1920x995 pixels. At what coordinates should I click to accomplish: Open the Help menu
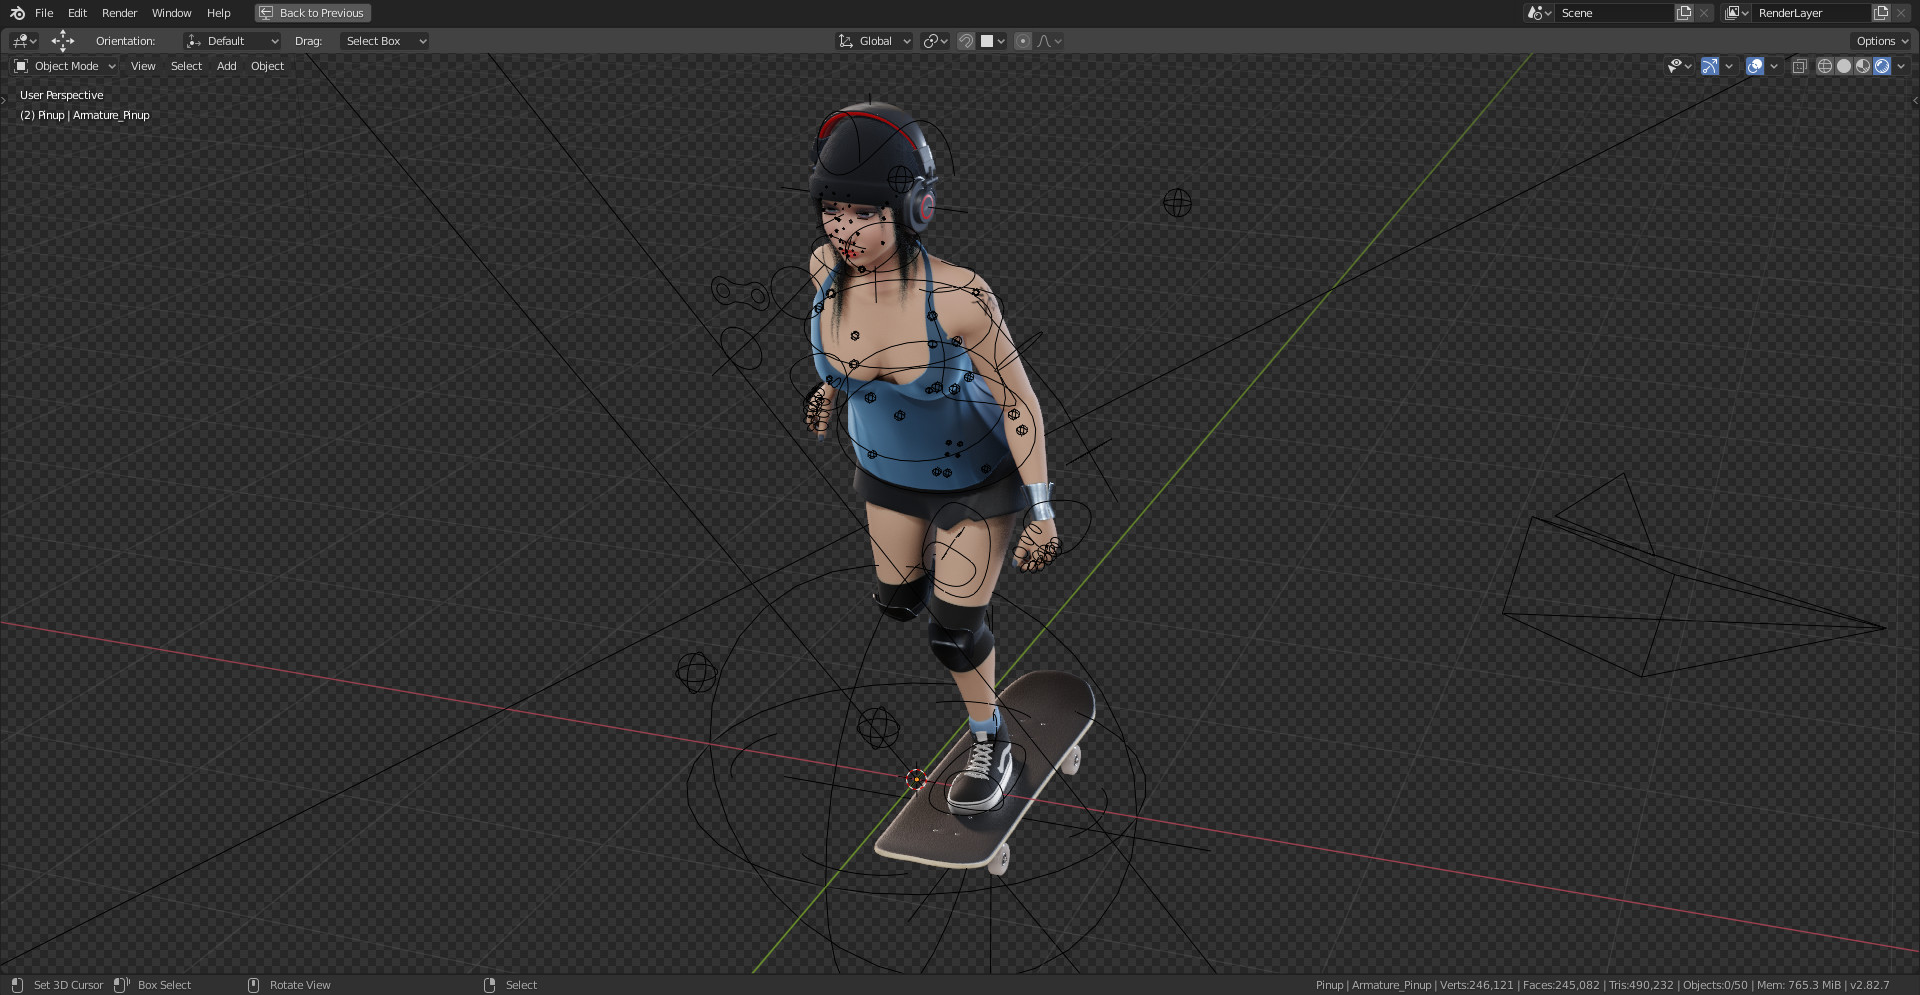pyautogui.click(x=218, y=13)
